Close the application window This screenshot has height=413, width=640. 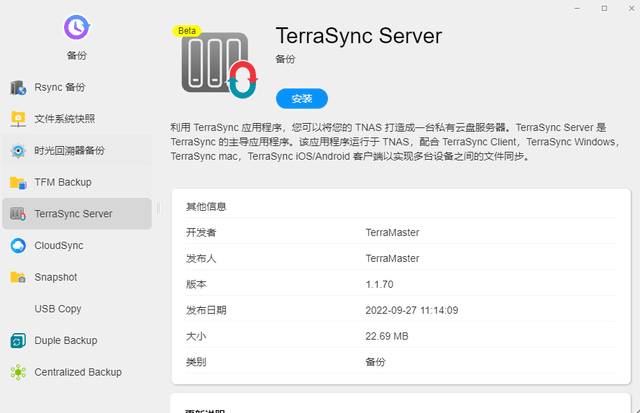631,9
